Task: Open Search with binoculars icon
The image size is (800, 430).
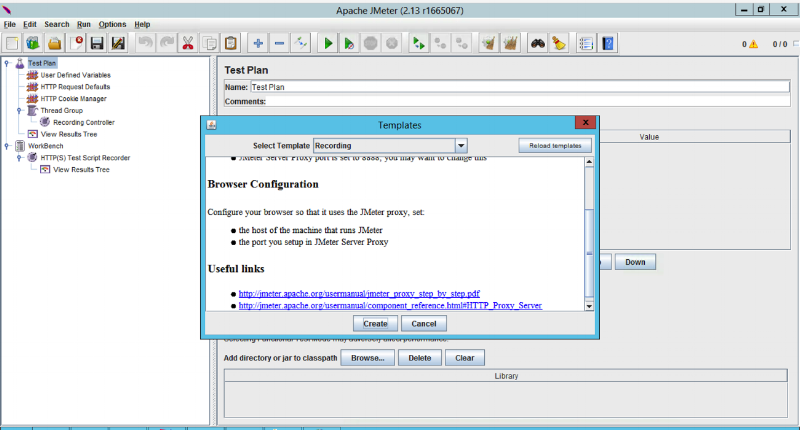Action: [538, 43]
